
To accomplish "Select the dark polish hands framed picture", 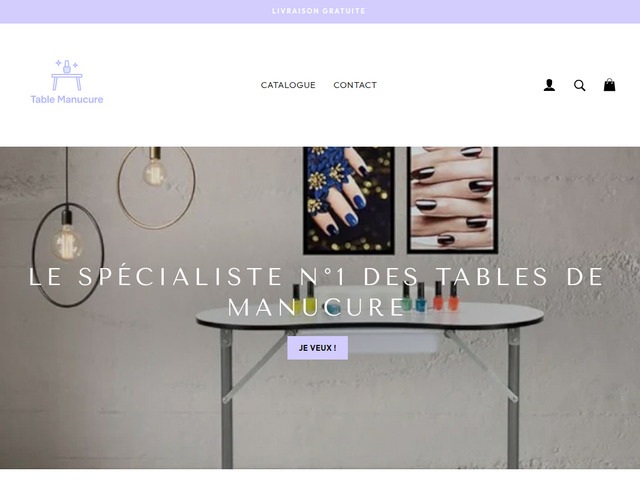I will pyautogui.click(x=452, y=200).
